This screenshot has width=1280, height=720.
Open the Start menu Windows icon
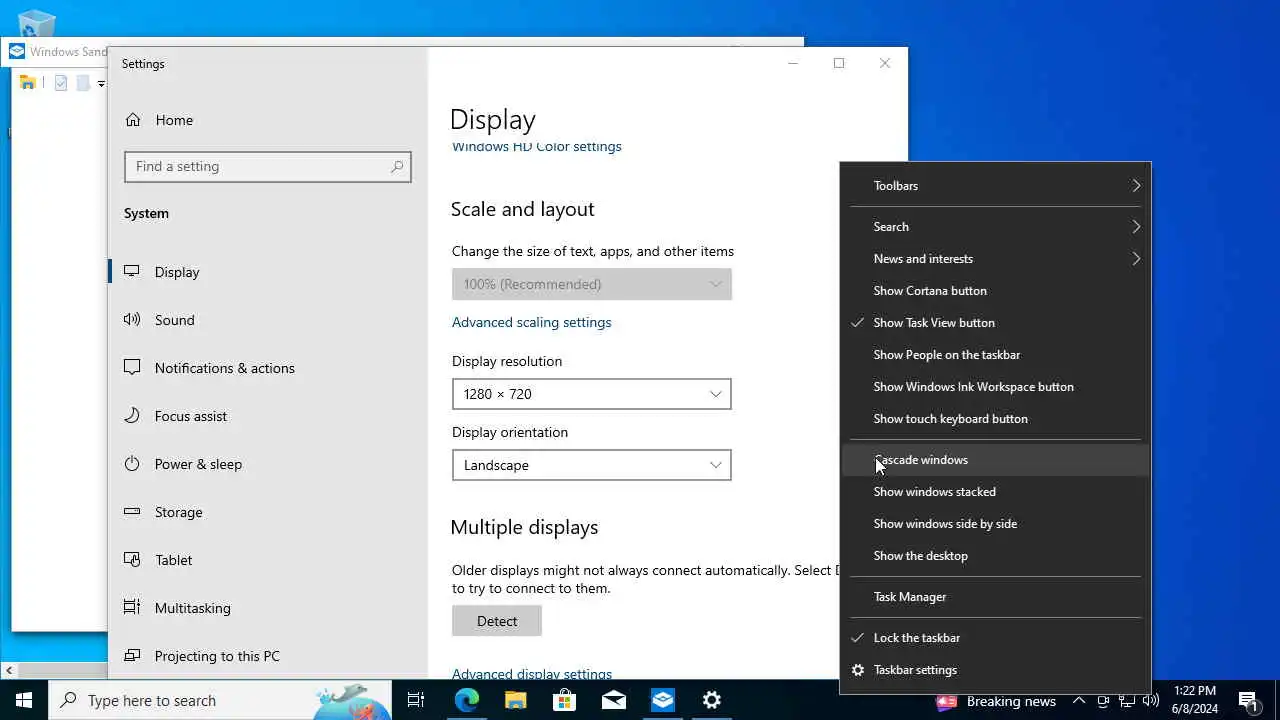24,700
